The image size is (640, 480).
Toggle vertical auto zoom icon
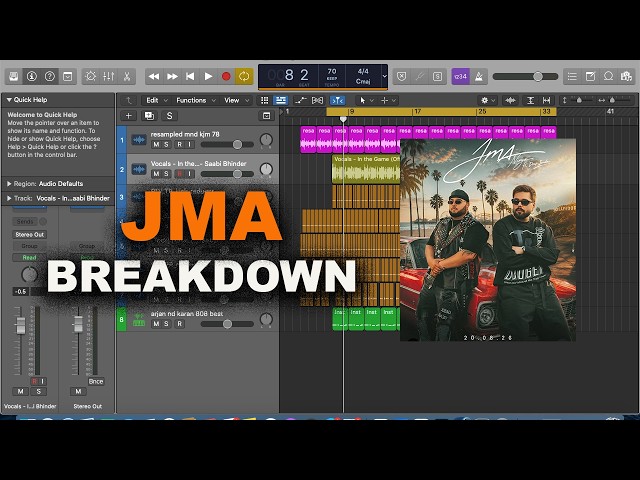tap(530, 100)
